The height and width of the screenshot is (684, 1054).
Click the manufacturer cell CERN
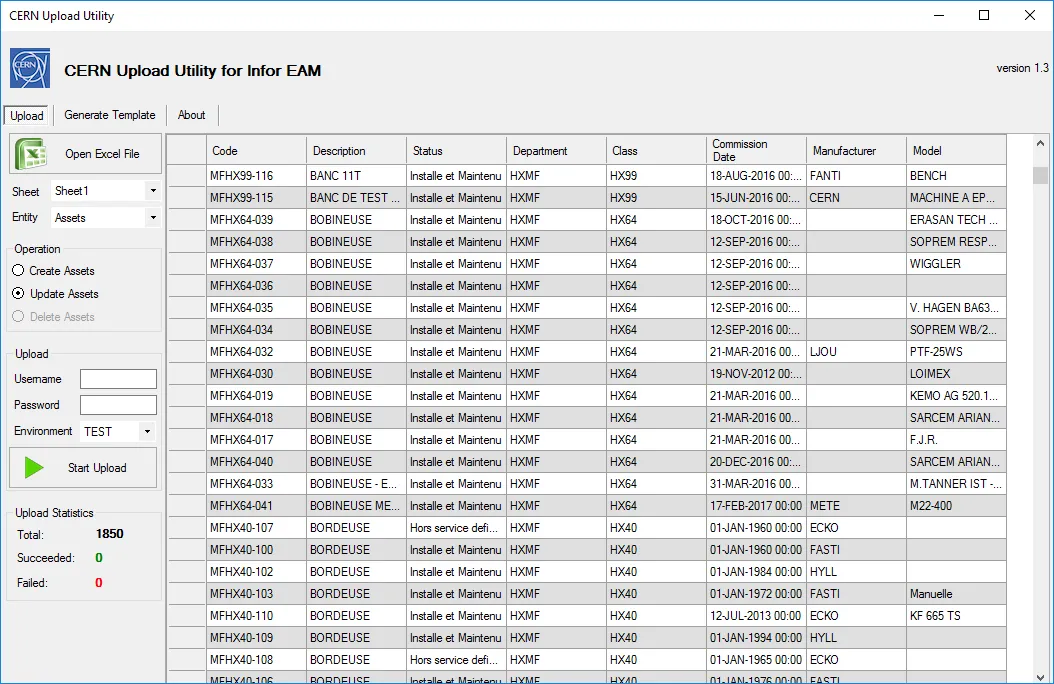(x=856, y=198)
